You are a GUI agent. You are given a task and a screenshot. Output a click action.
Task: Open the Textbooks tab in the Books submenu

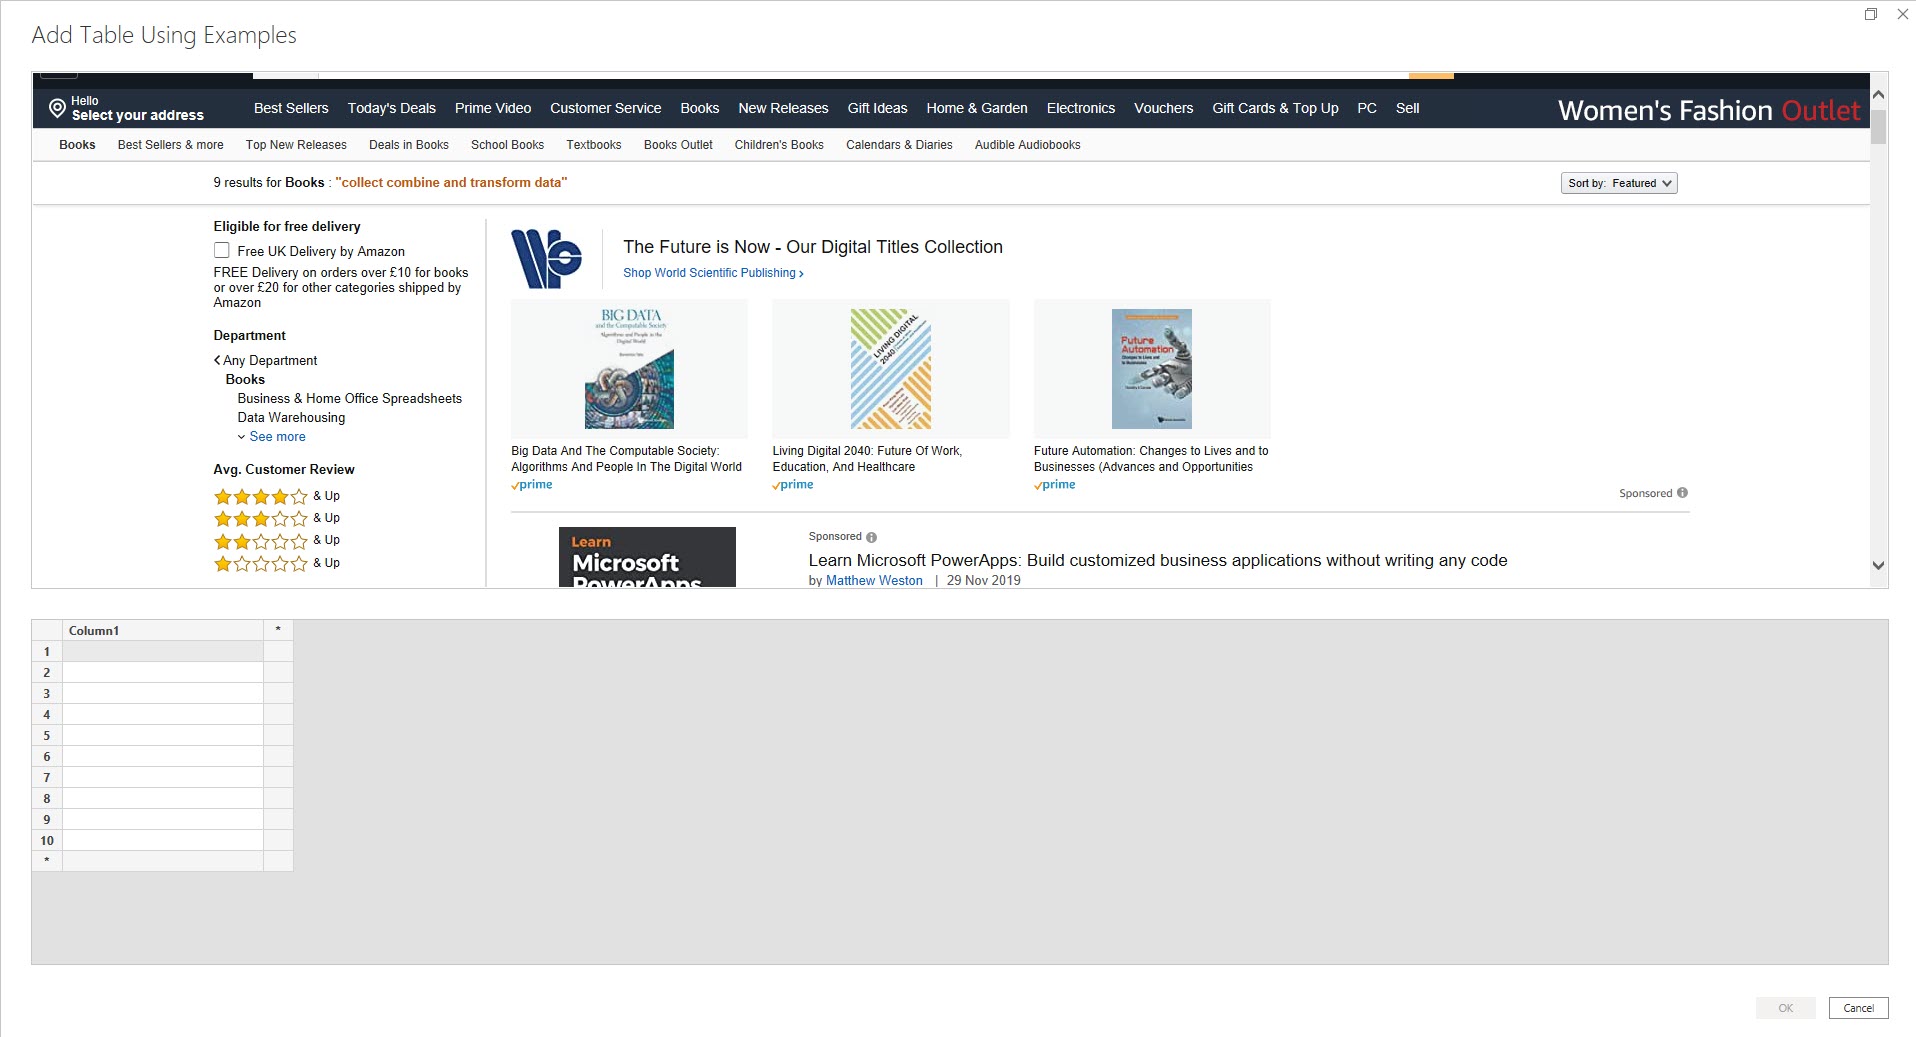(x=594, y=145)
